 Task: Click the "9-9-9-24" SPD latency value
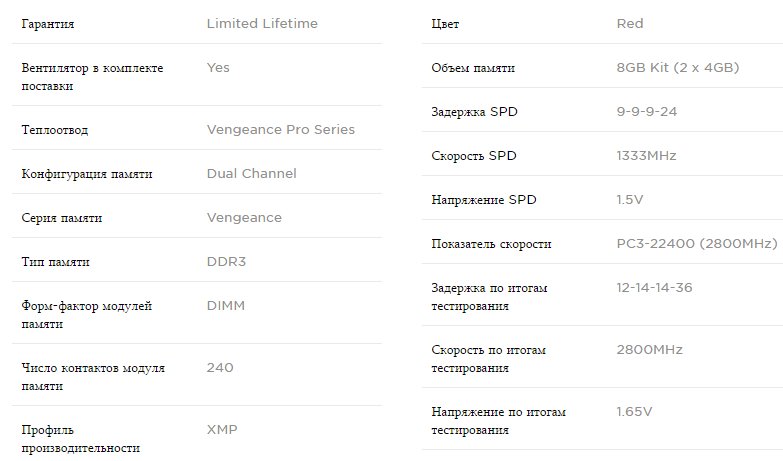pyautogui.click(x=647, y=111)
